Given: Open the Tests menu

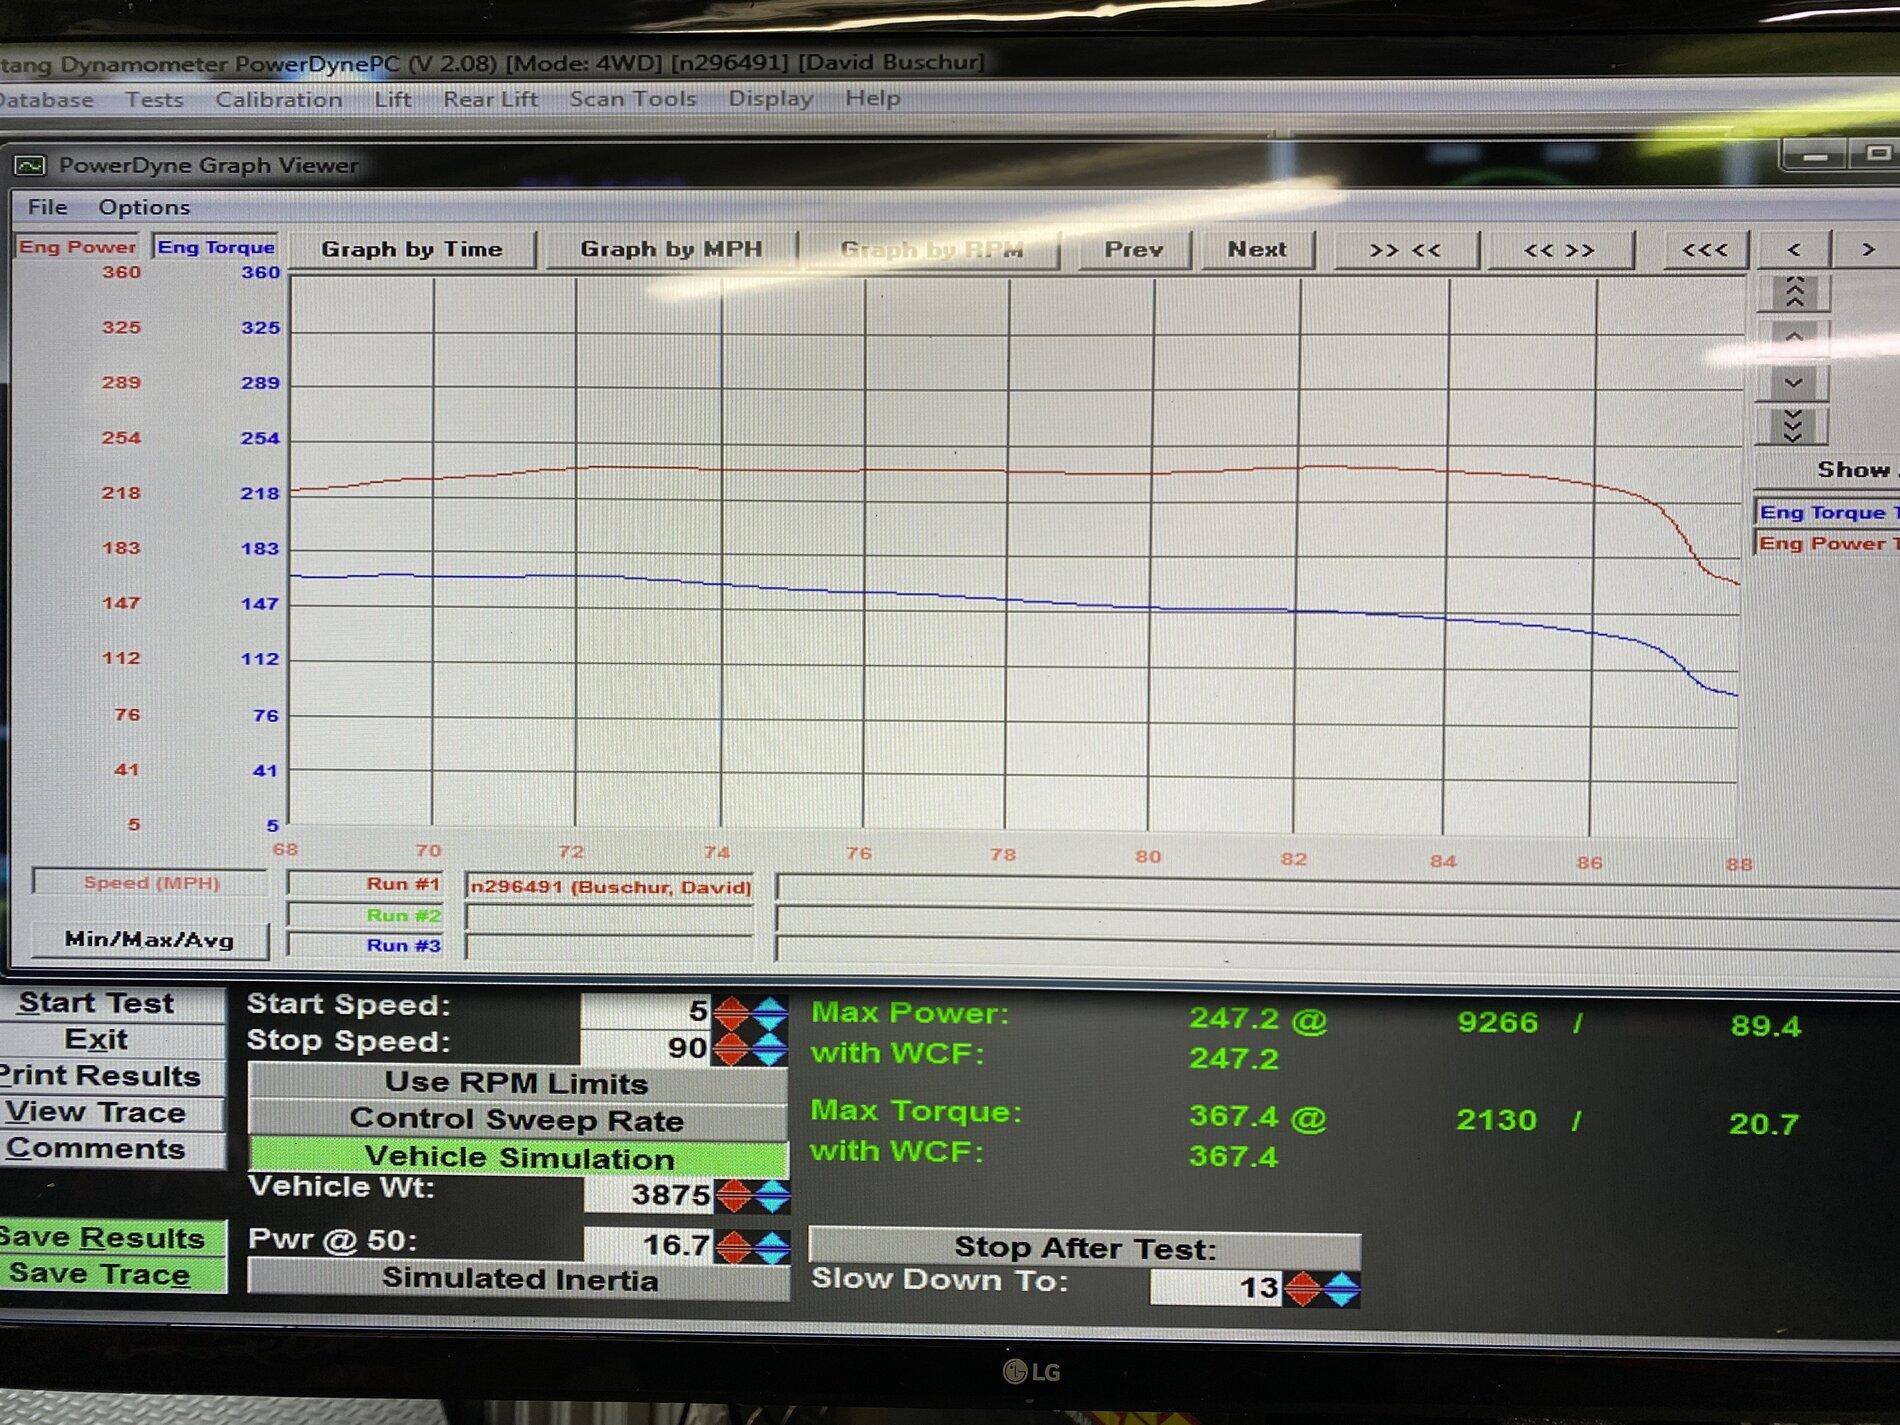Looking at the screenshot, I should click(x=154, y=99).
